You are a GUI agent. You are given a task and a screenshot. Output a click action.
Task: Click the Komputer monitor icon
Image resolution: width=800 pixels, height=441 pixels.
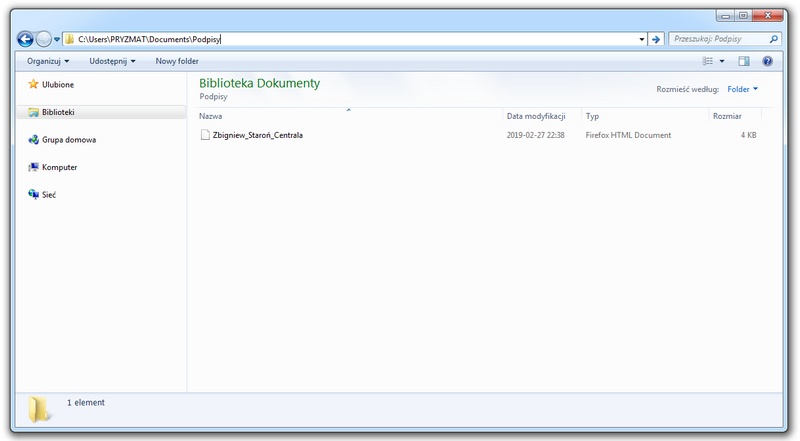tap(33, 167)
